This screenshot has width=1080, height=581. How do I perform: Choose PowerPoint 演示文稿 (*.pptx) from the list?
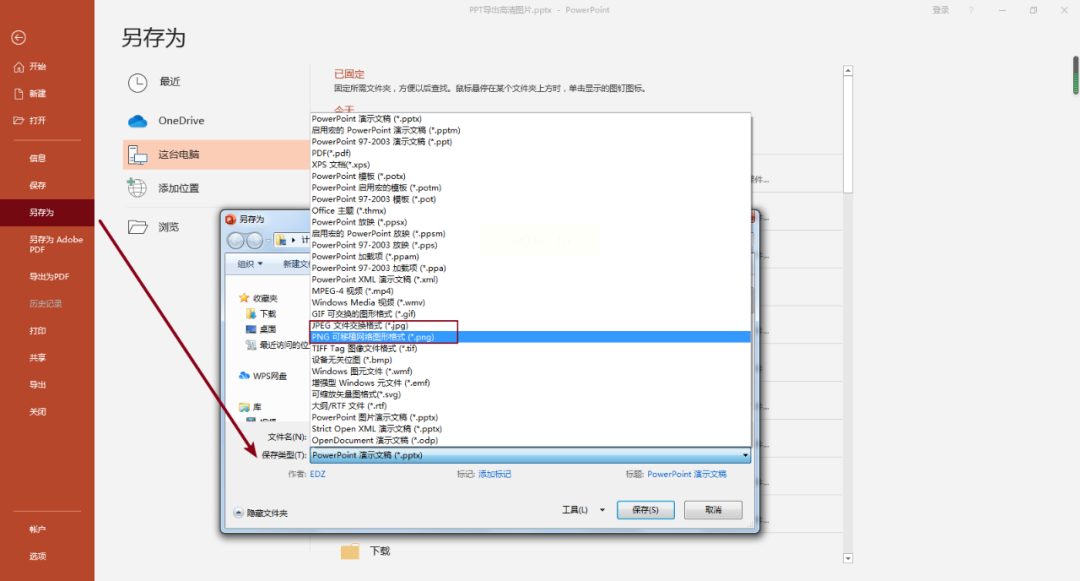(x=530, y=119)
